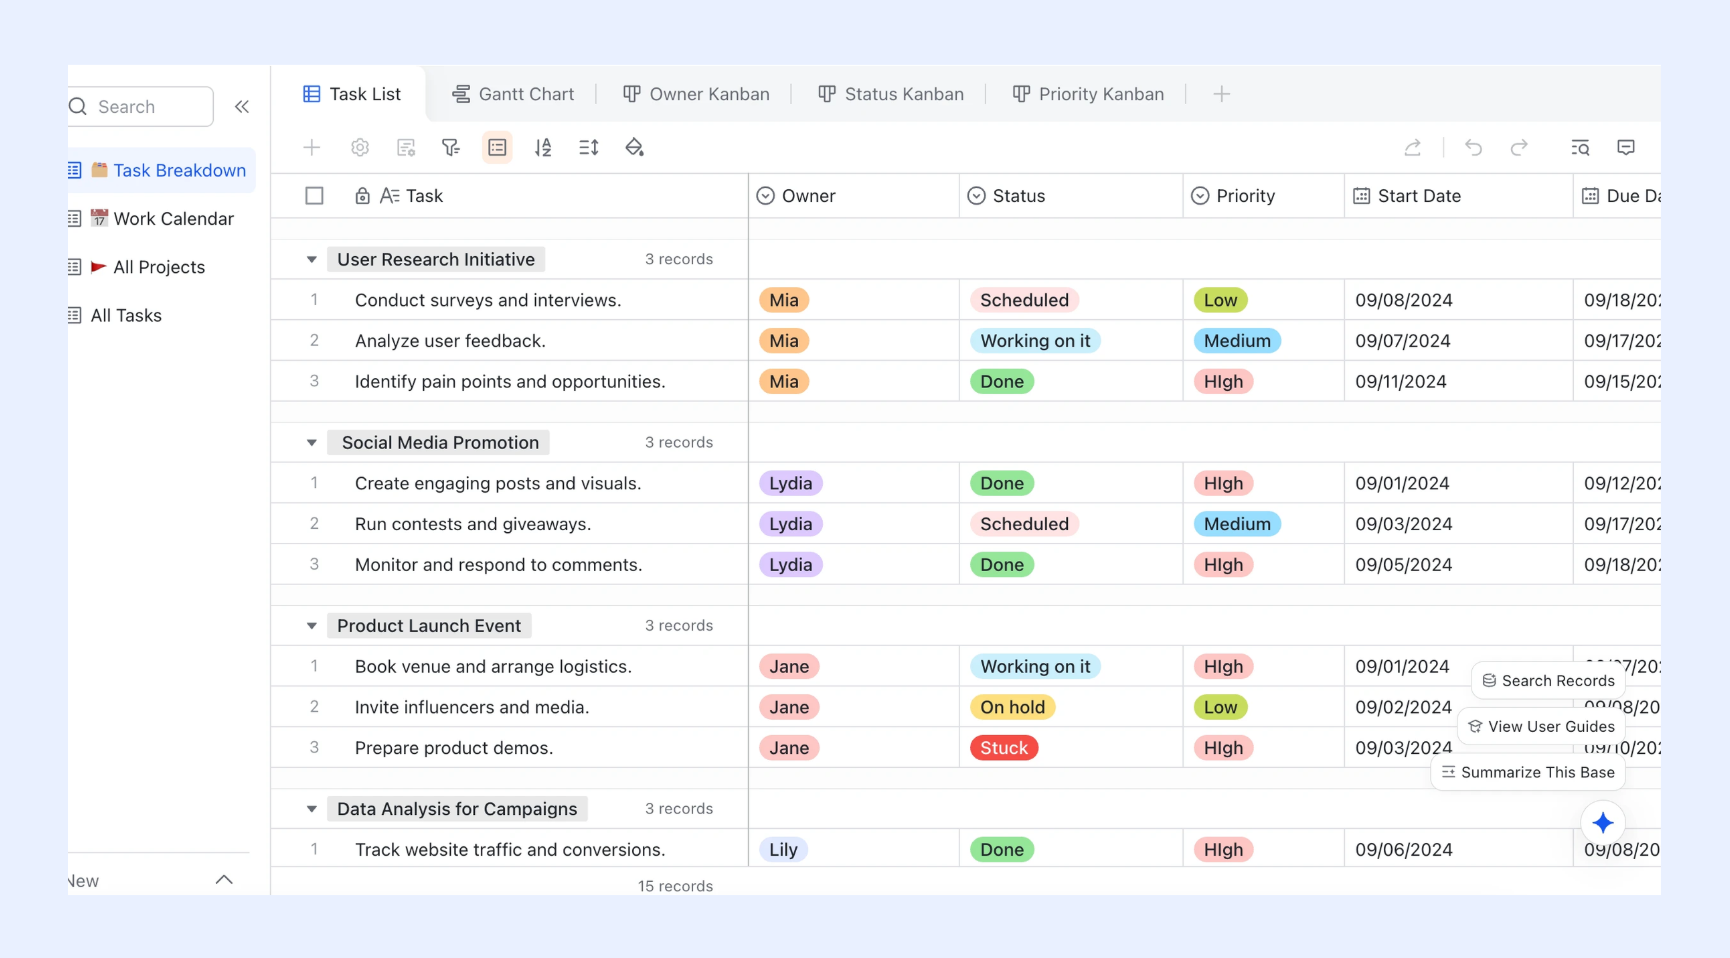This screenshot has height=958, width=1730.
Task: Click the Medium priority tag for Analyze feedback
Action: tap(1237, 341)
